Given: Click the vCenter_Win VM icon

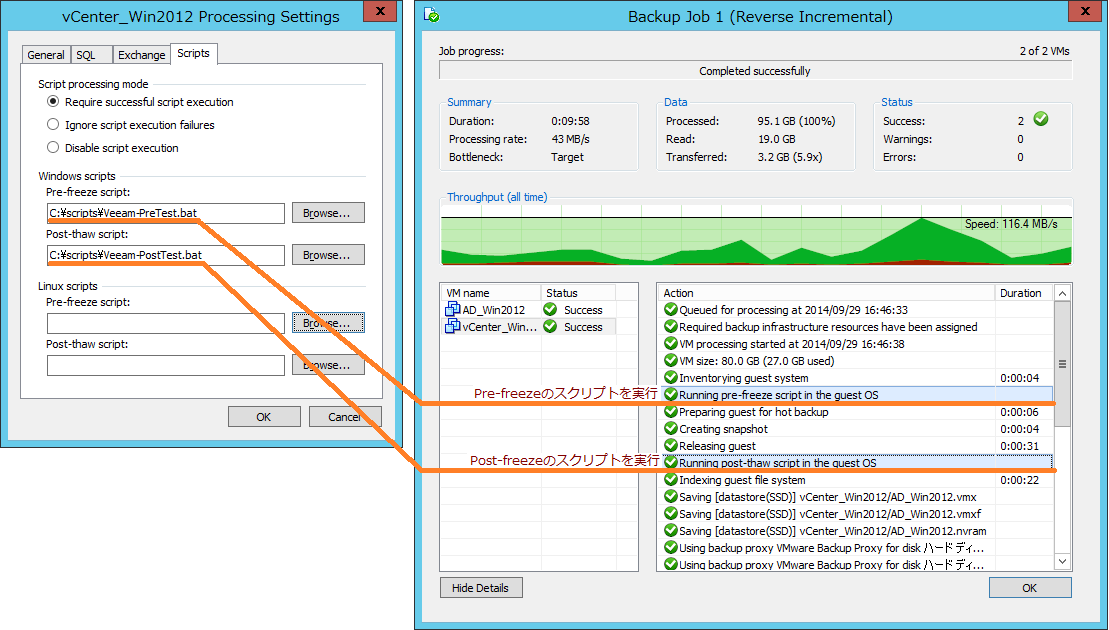Looking at the screenshot, I should click(x=453, y=327).
